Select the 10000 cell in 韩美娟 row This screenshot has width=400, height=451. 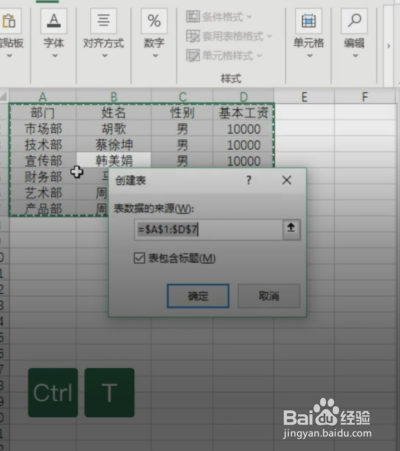243,161
